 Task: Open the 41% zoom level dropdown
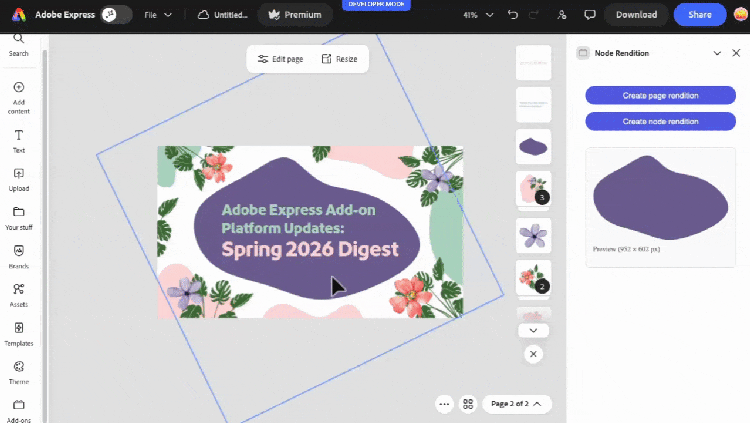(477, 15)
